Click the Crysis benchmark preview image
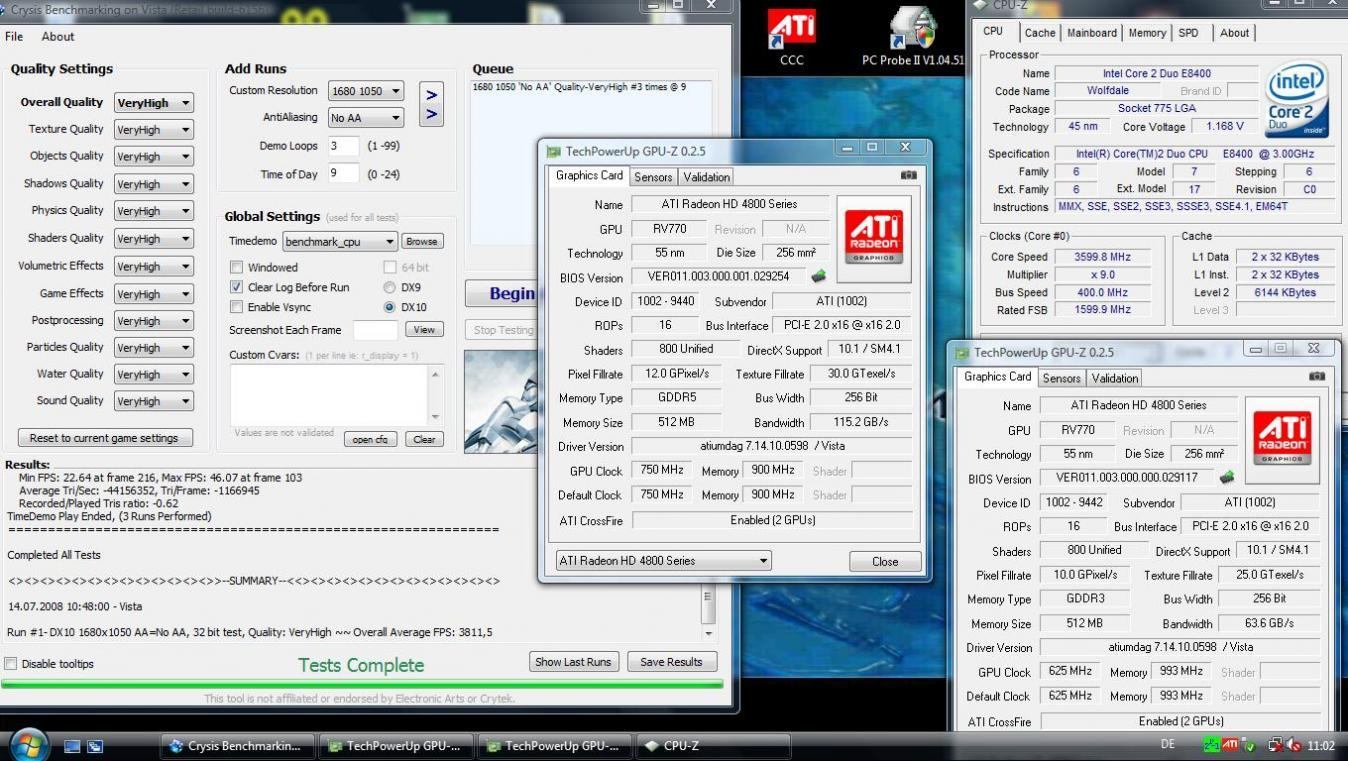Screen dimensions: 1348x761 point(500,401)
